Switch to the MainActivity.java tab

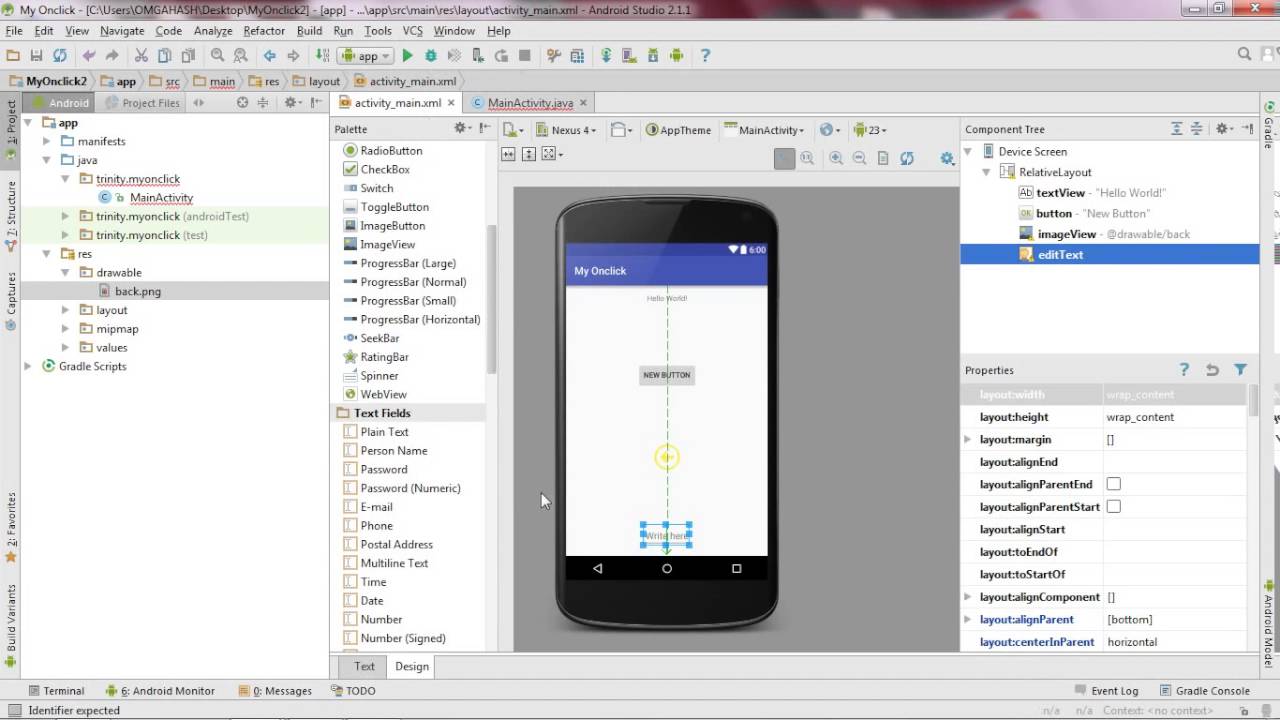pyautogui.click(x=529, y=103)
